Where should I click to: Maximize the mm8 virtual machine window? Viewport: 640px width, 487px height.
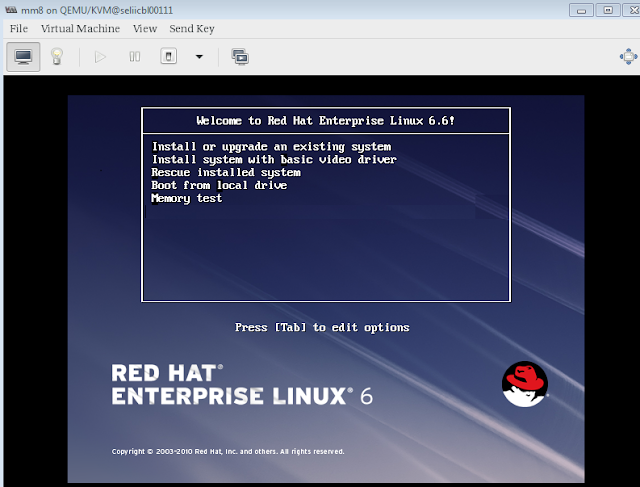point(608,10)
